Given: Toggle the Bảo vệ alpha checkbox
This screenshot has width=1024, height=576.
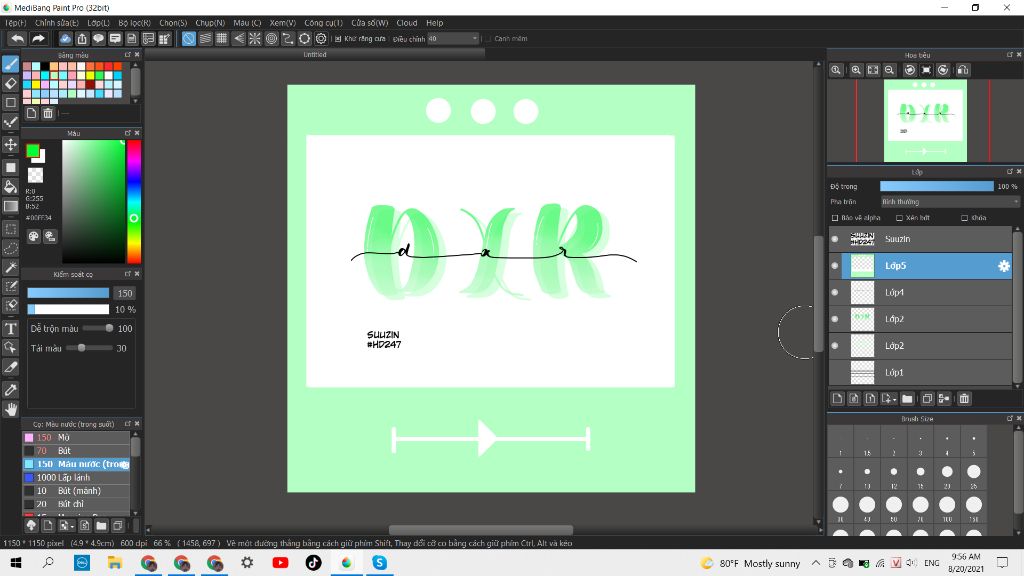Looking at the screenshot, I should [835, 218].
